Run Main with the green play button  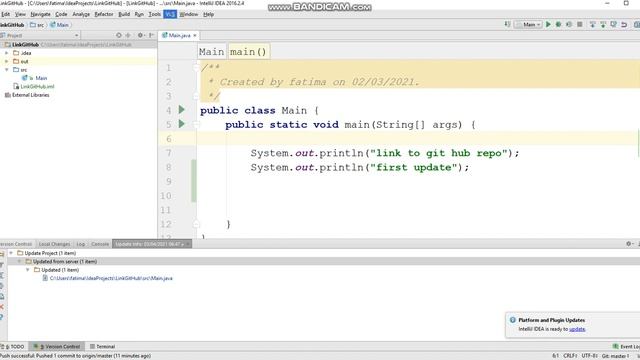click(548, 24)
